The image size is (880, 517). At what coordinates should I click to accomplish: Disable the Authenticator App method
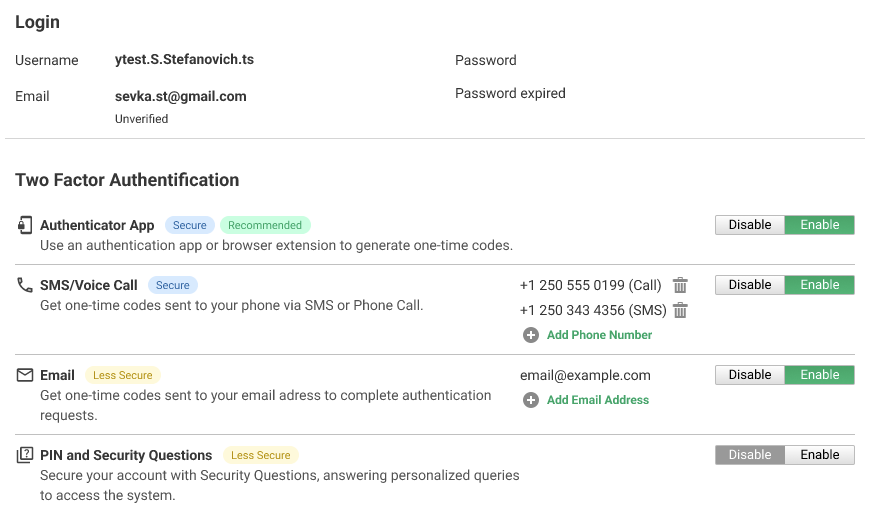pyautogui.click(x=750, y=225)
